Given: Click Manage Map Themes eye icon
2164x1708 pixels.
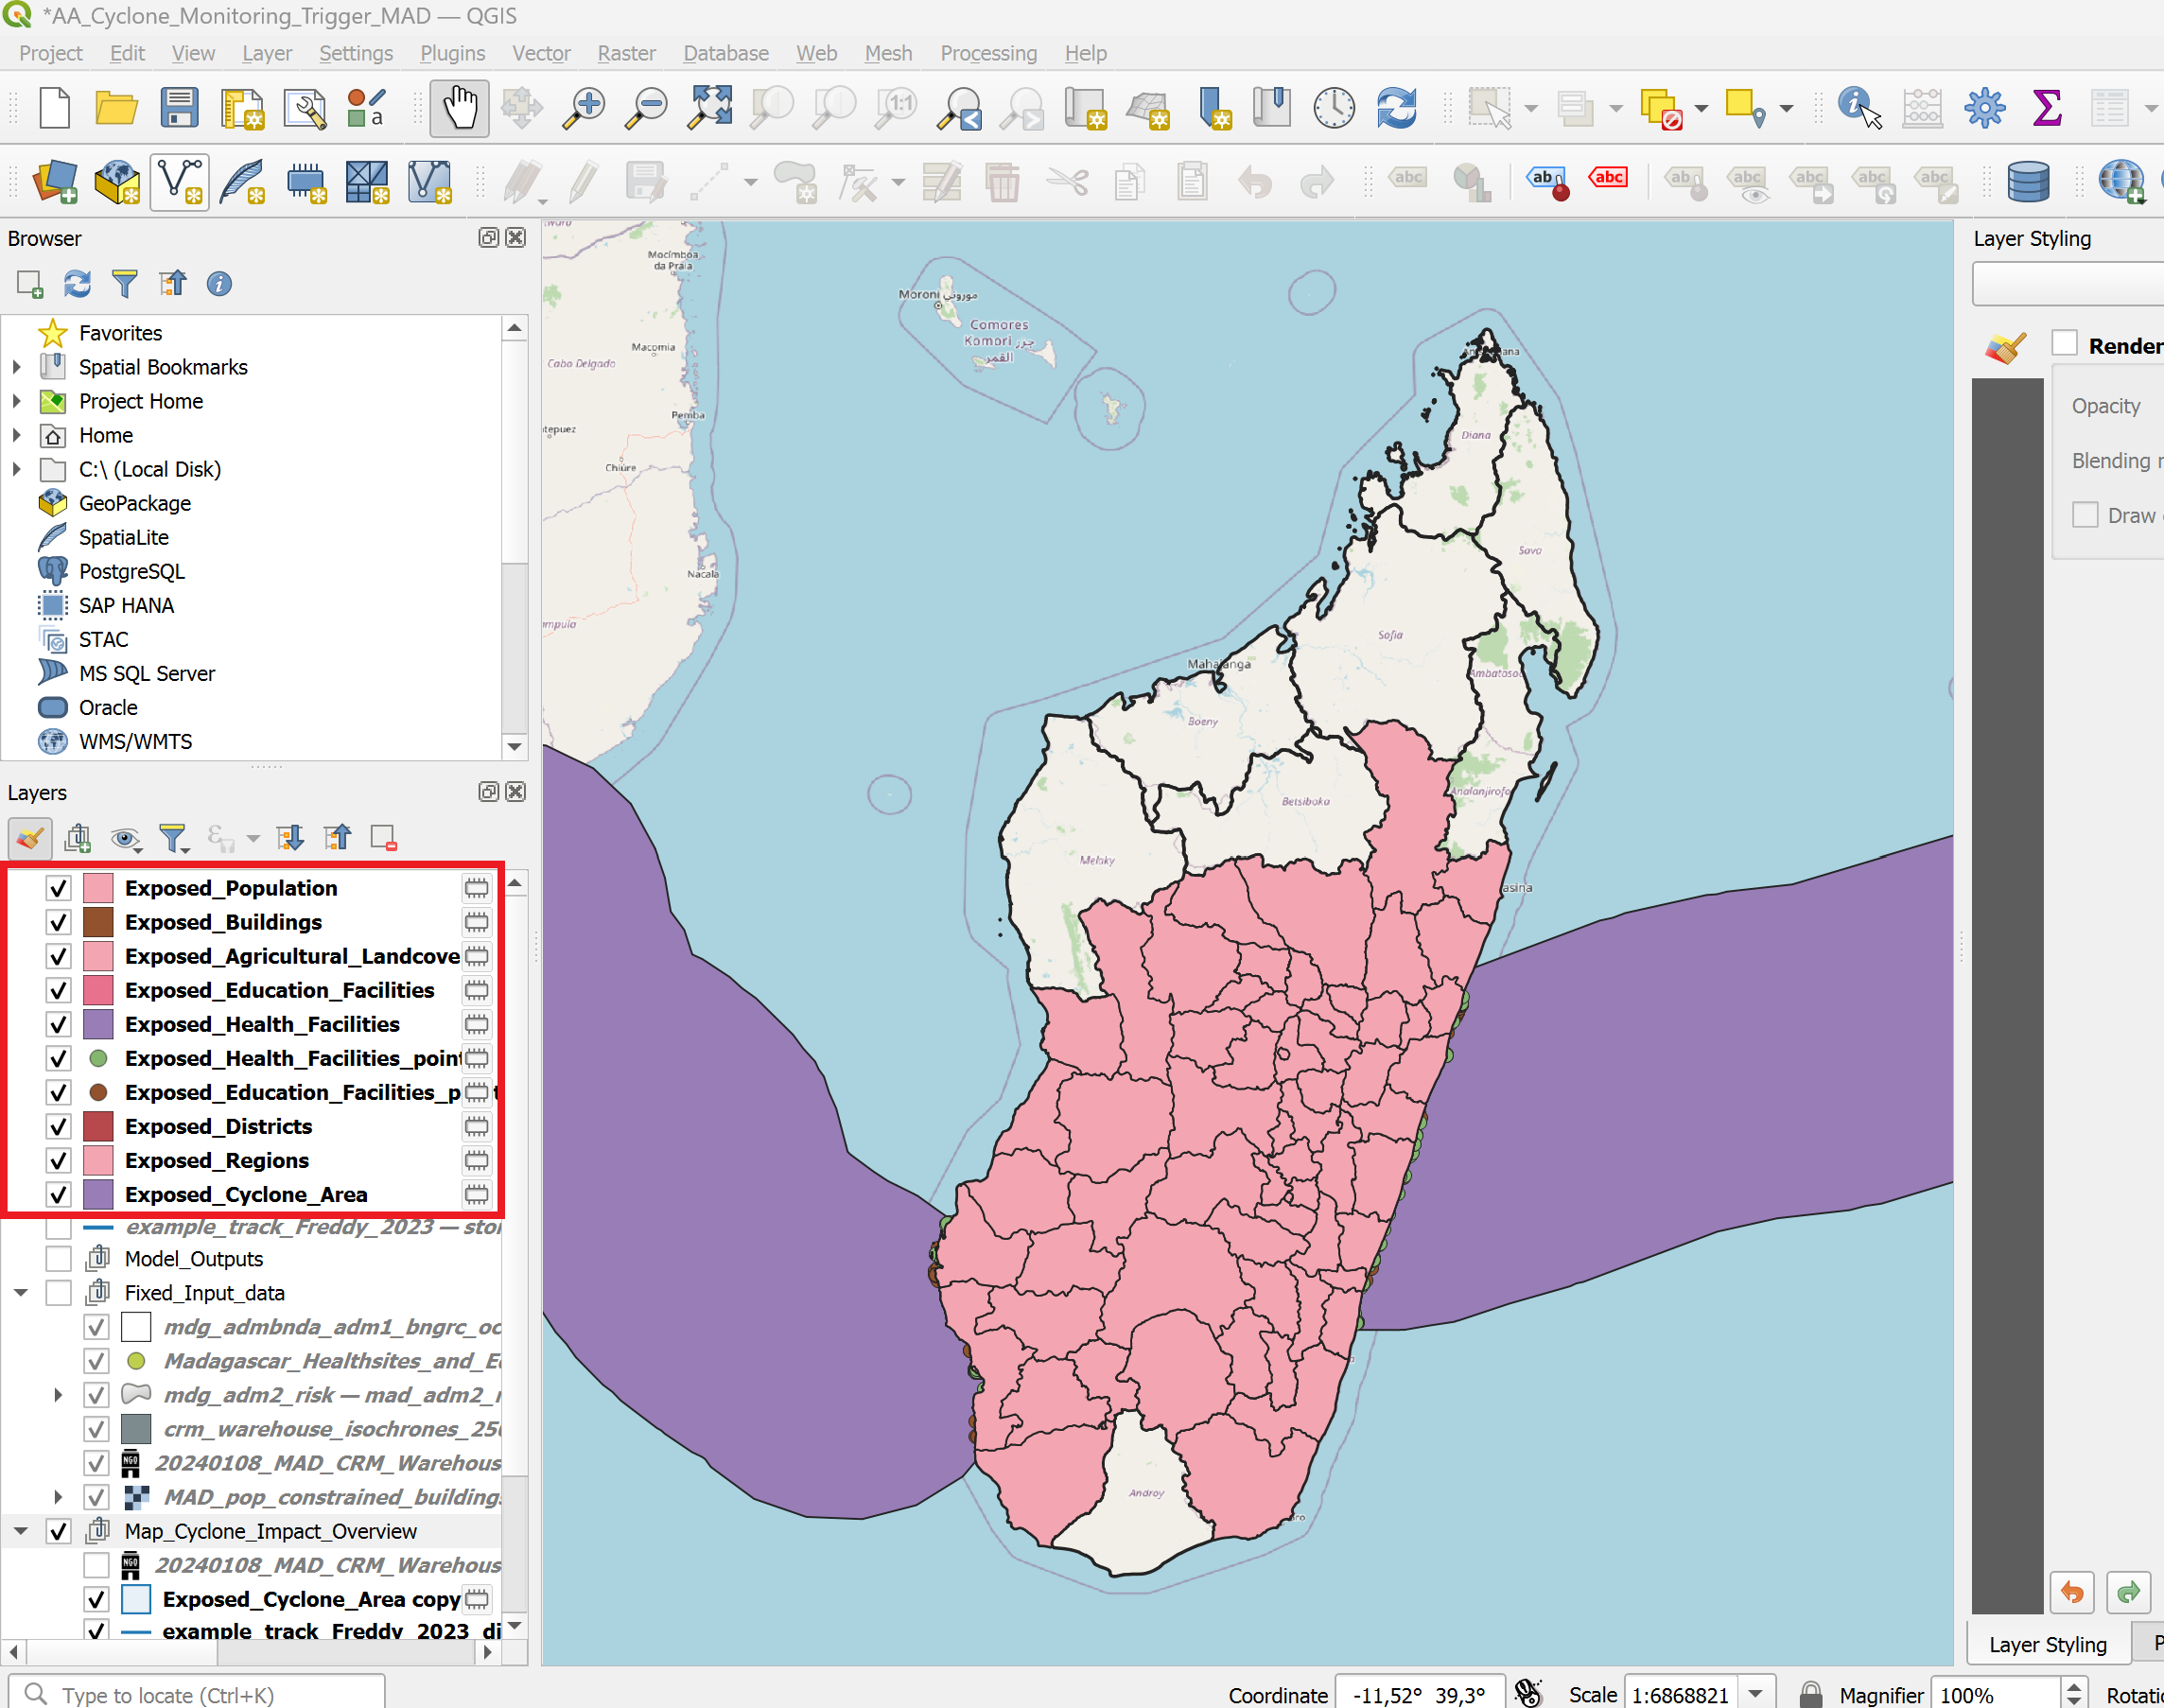Looking at the screenshot, I should pos(125,838).
